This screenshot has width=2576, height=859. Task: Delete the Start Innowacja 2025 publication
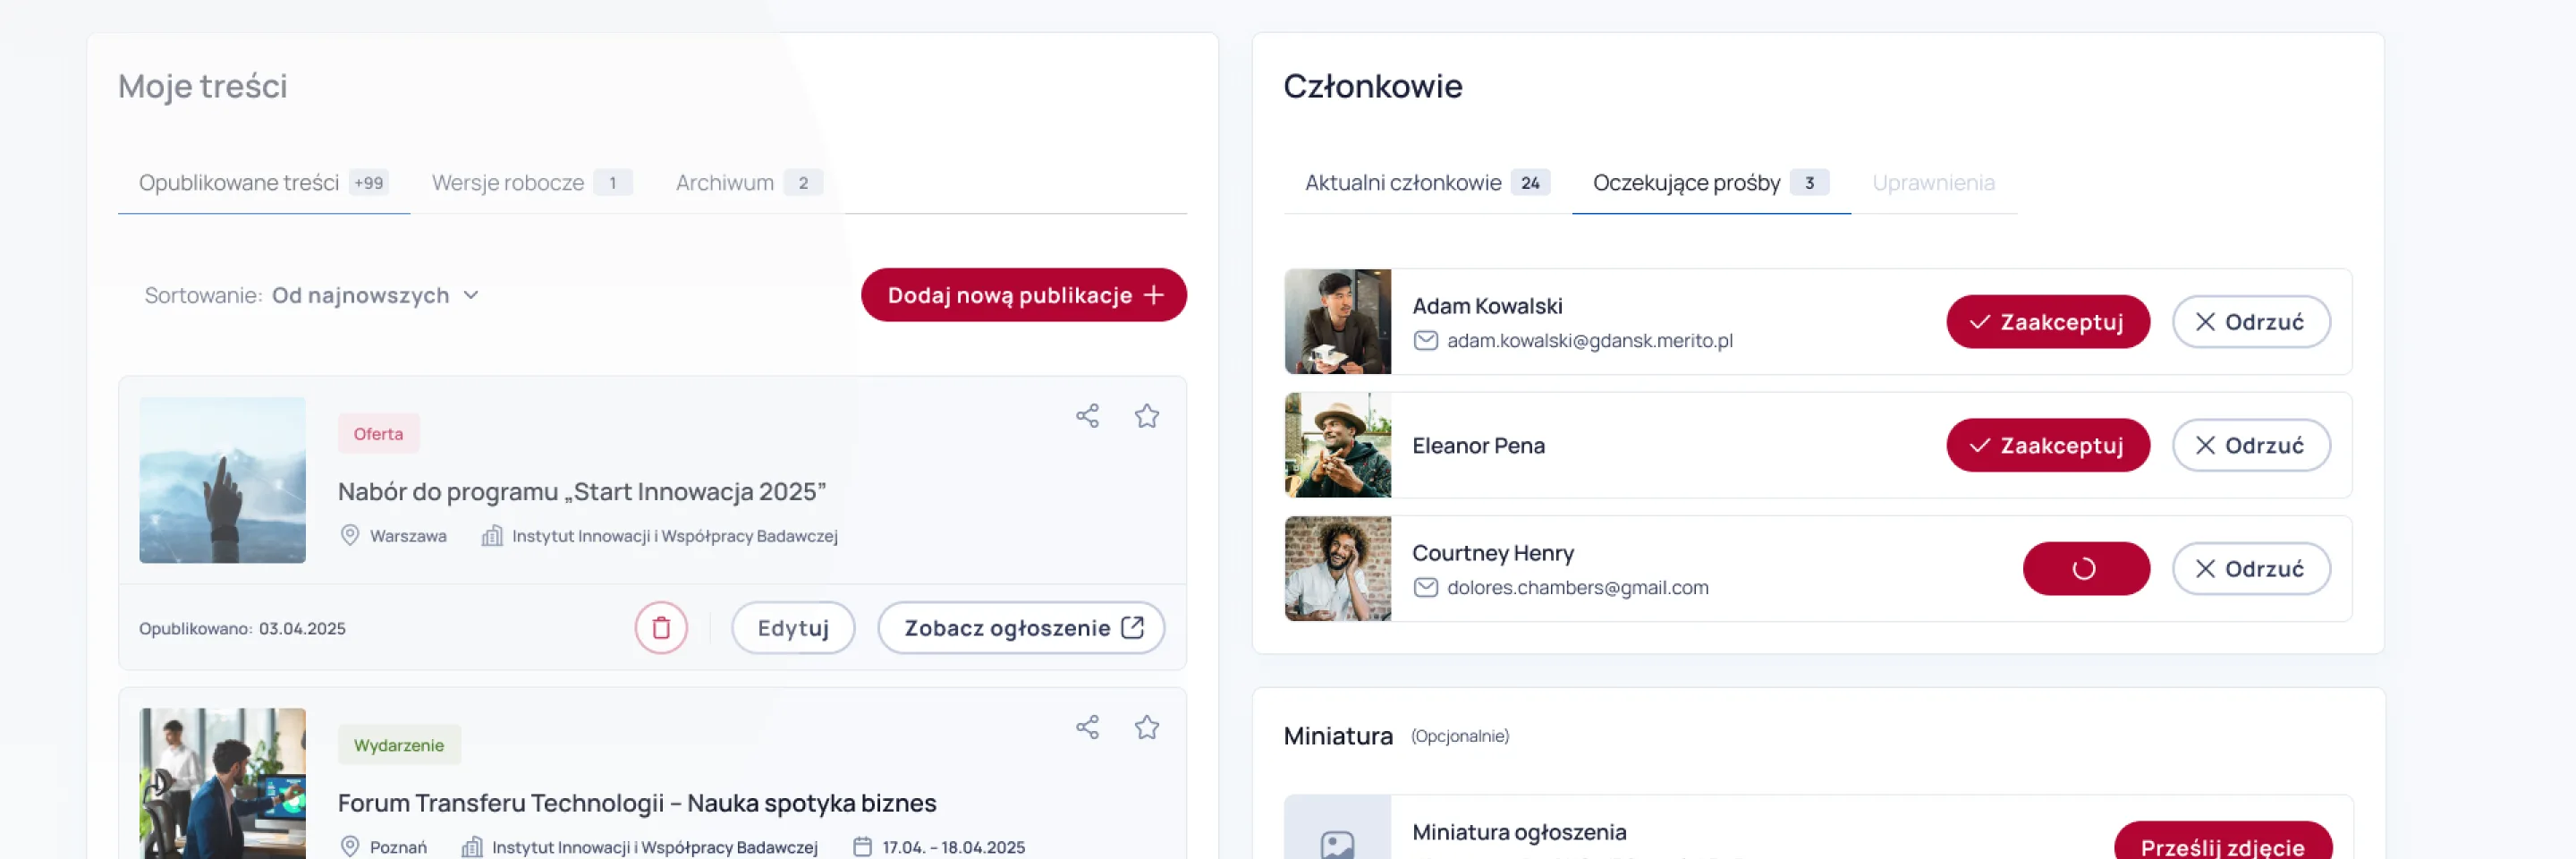coord(661,628)
